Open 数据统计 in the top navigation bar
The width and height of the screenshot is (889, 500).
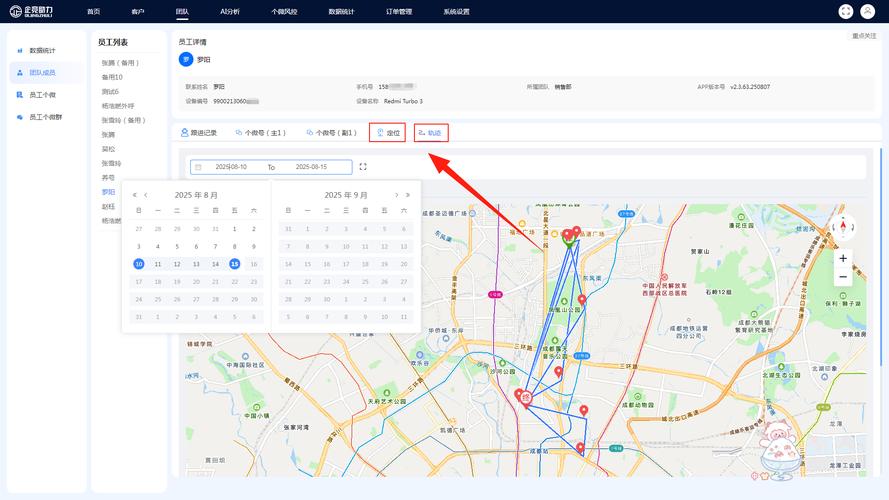coord(341,11)
